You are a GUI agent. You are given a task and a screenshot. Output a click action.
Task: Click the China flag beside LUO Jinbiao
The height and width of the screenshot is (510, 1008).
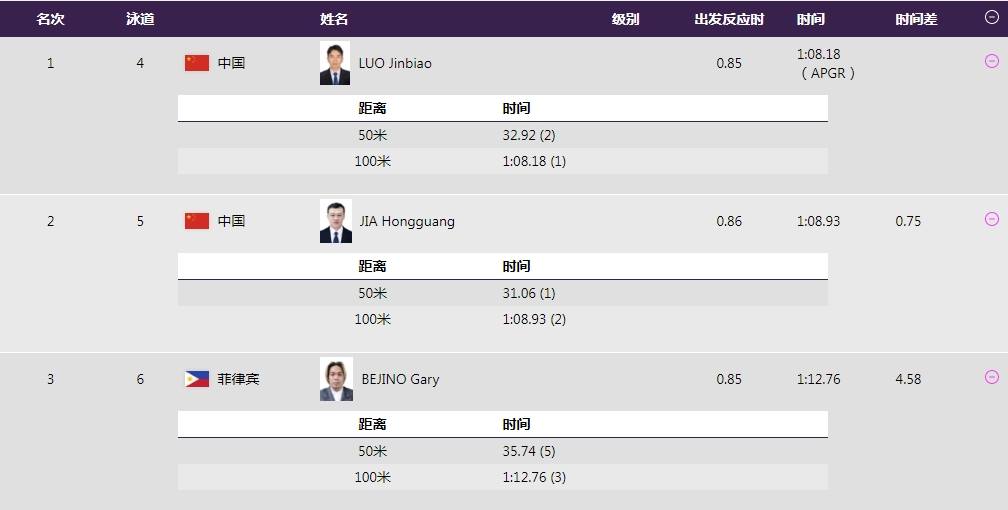[x=197, y=63]
